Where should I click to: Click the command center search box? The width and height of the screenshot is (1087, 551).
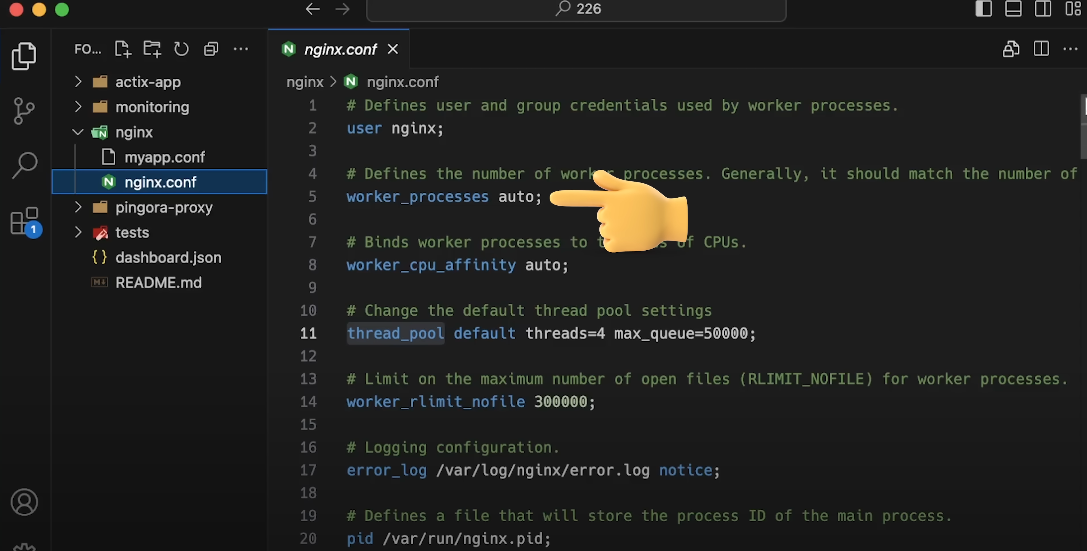(576, 10)
